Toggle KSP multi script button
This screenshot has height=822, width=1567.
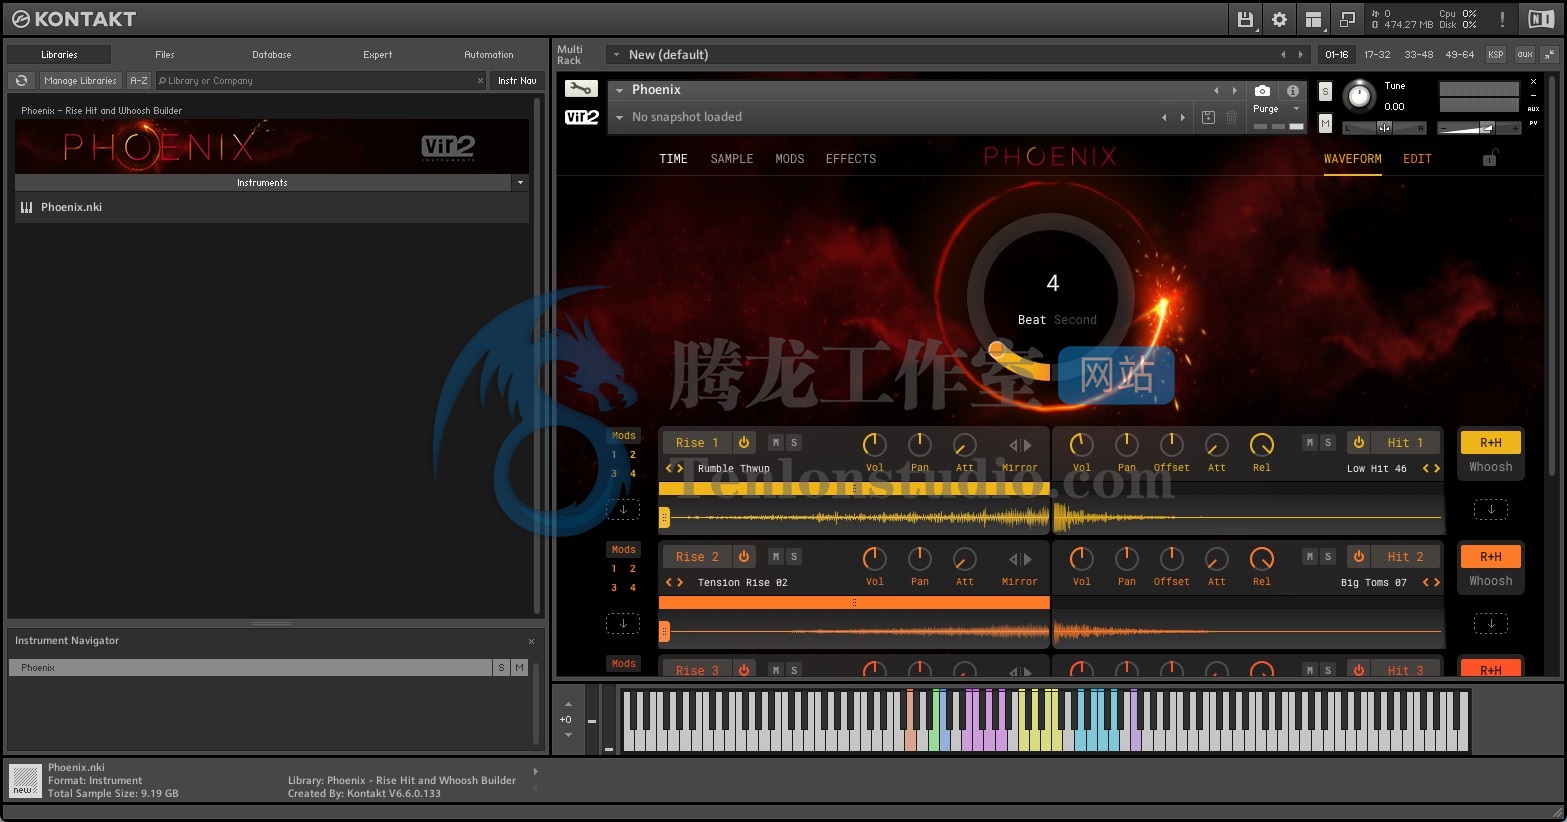tap(1496, 54)
